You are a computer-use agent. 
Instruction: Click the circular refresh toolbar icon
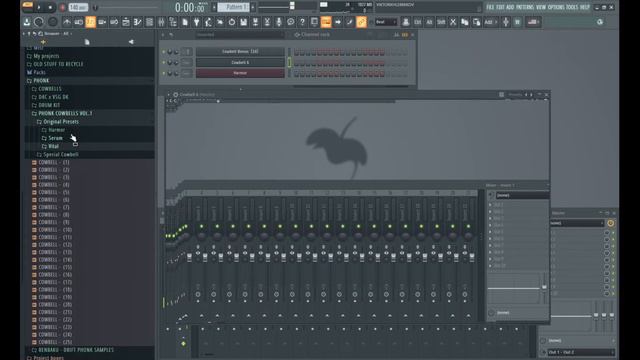pyautogui.click(x=232, y=22)
